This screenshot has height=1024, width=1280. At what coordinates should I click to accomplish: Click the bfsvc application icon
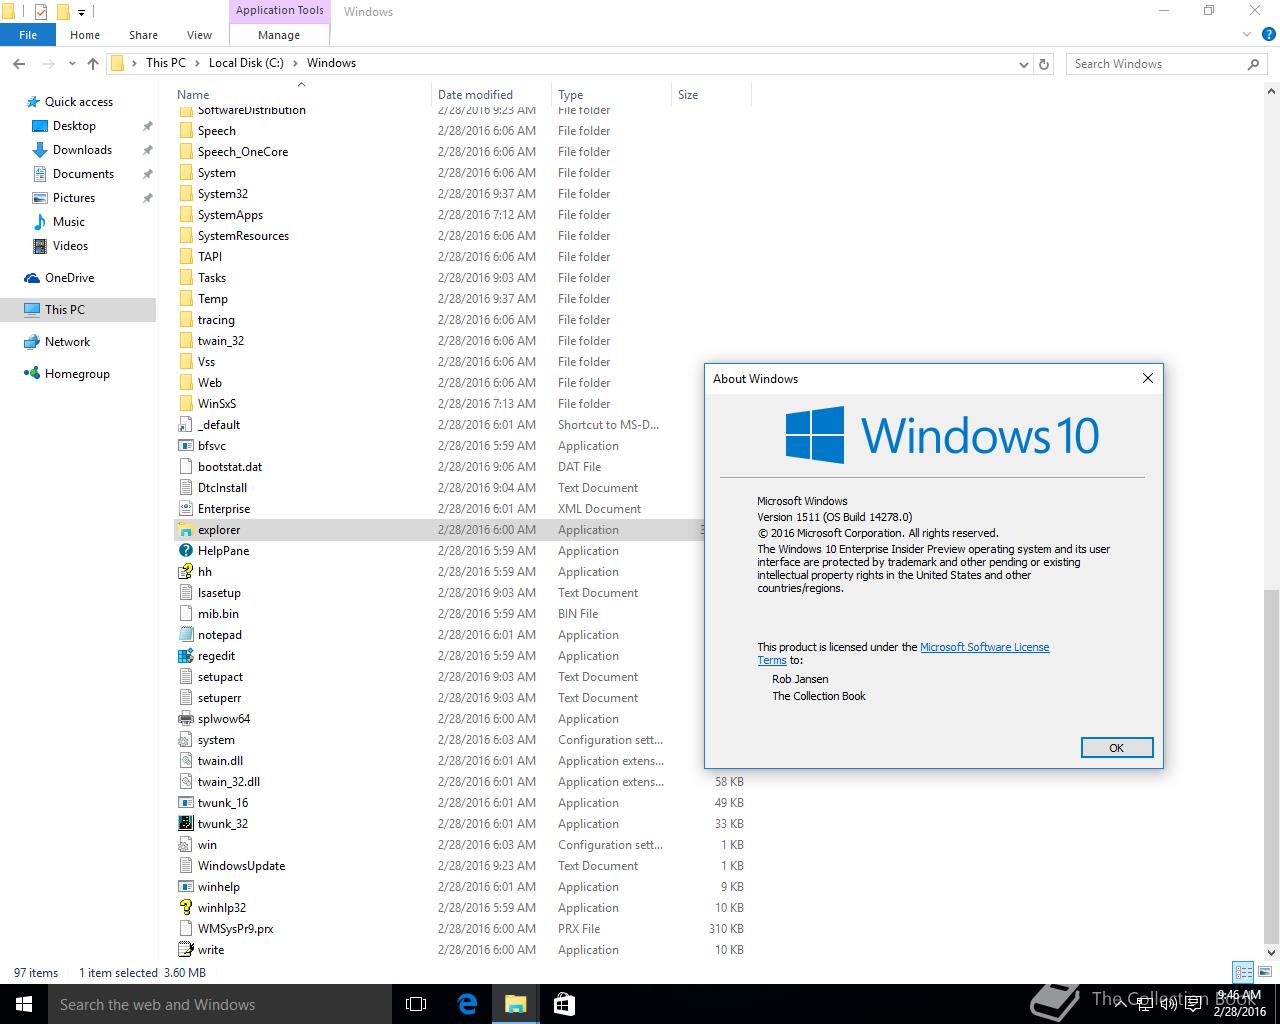tap(185, 446)
